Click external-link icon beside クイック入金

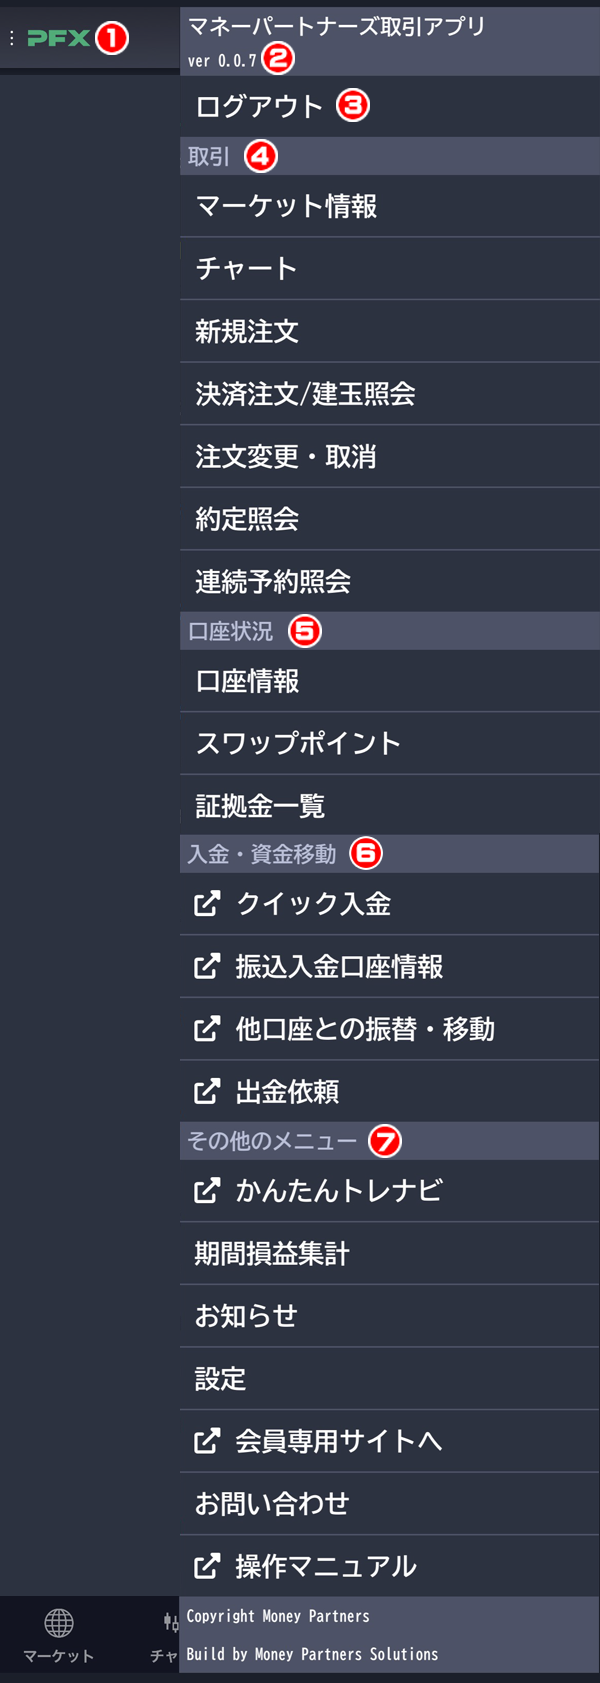(207, 904)
